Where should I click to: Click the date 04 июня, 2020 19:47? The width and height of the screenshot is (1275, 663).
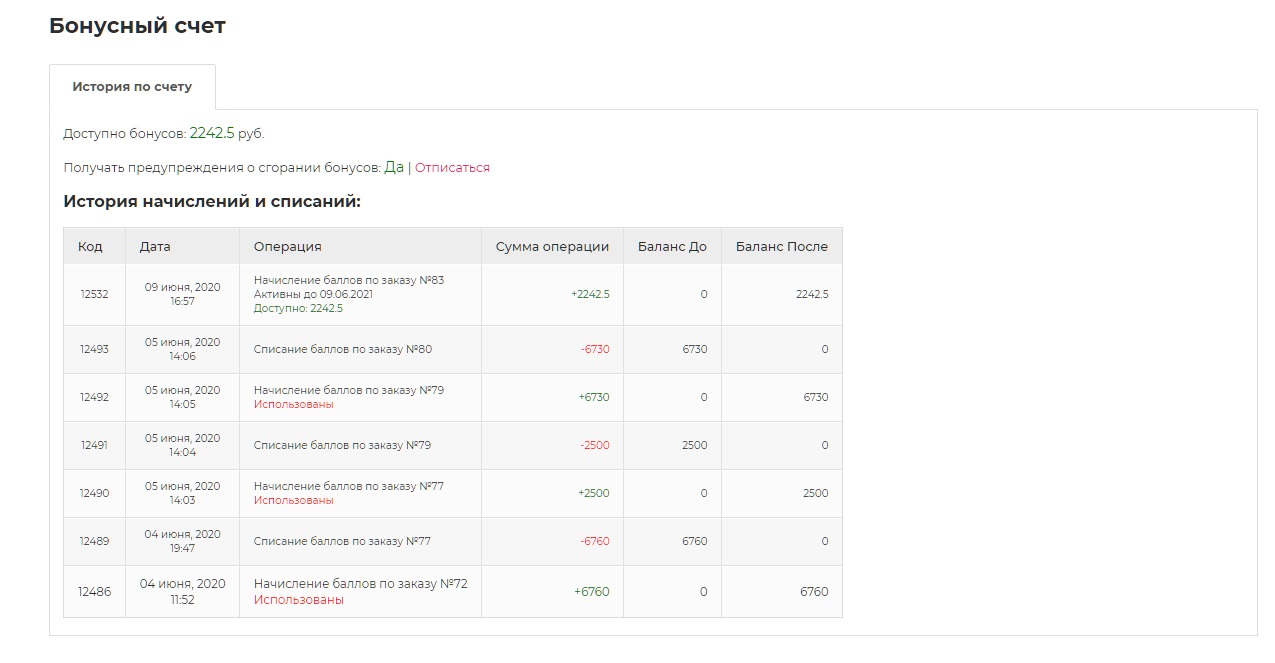[x=182, y=541]
